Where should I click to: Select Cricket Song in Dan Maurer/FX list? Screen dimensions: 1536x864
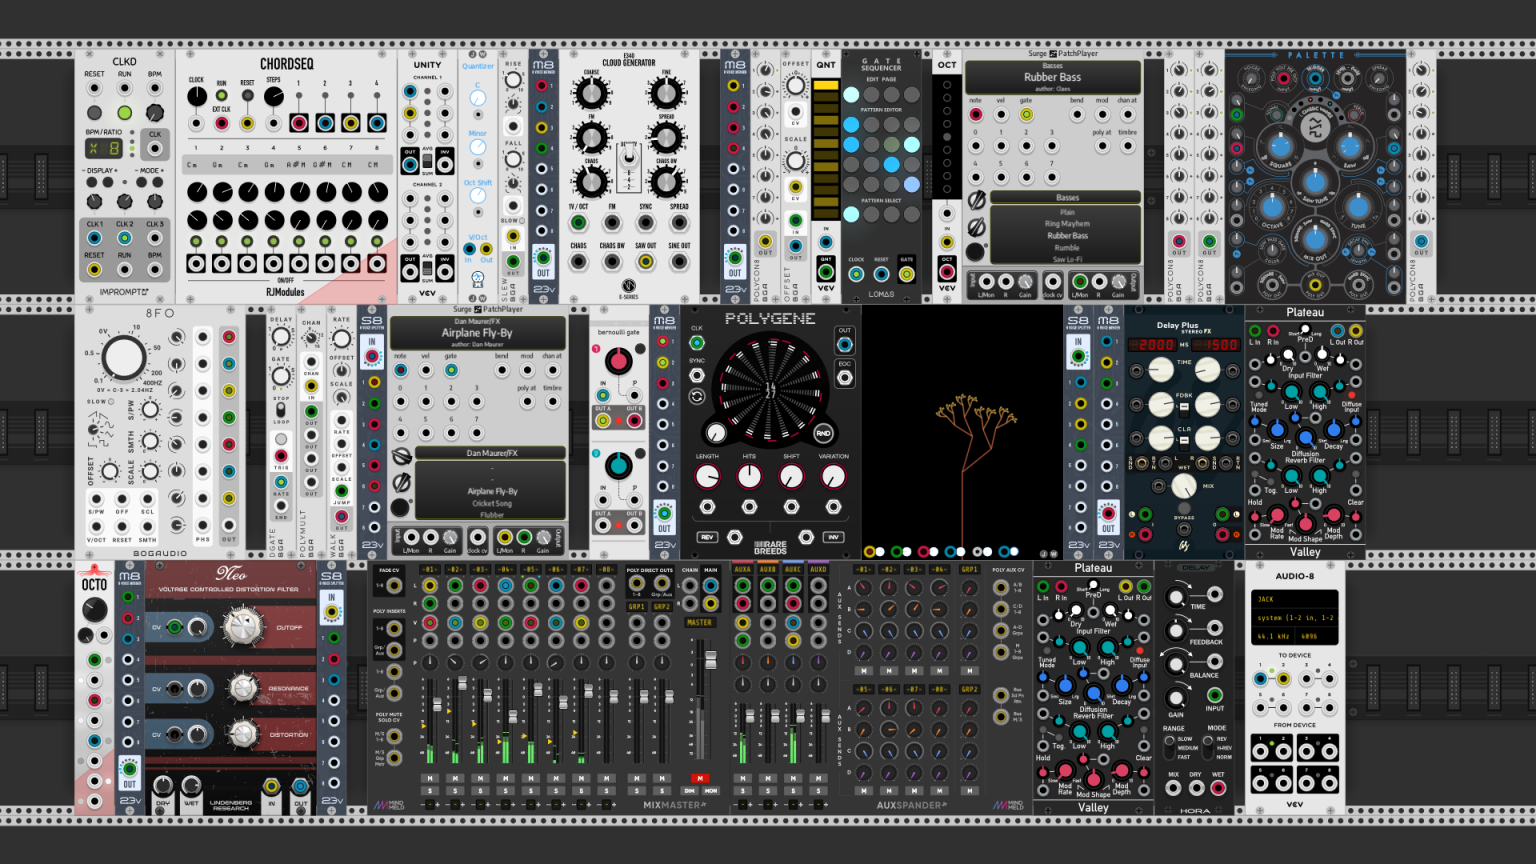pos(492,503)
